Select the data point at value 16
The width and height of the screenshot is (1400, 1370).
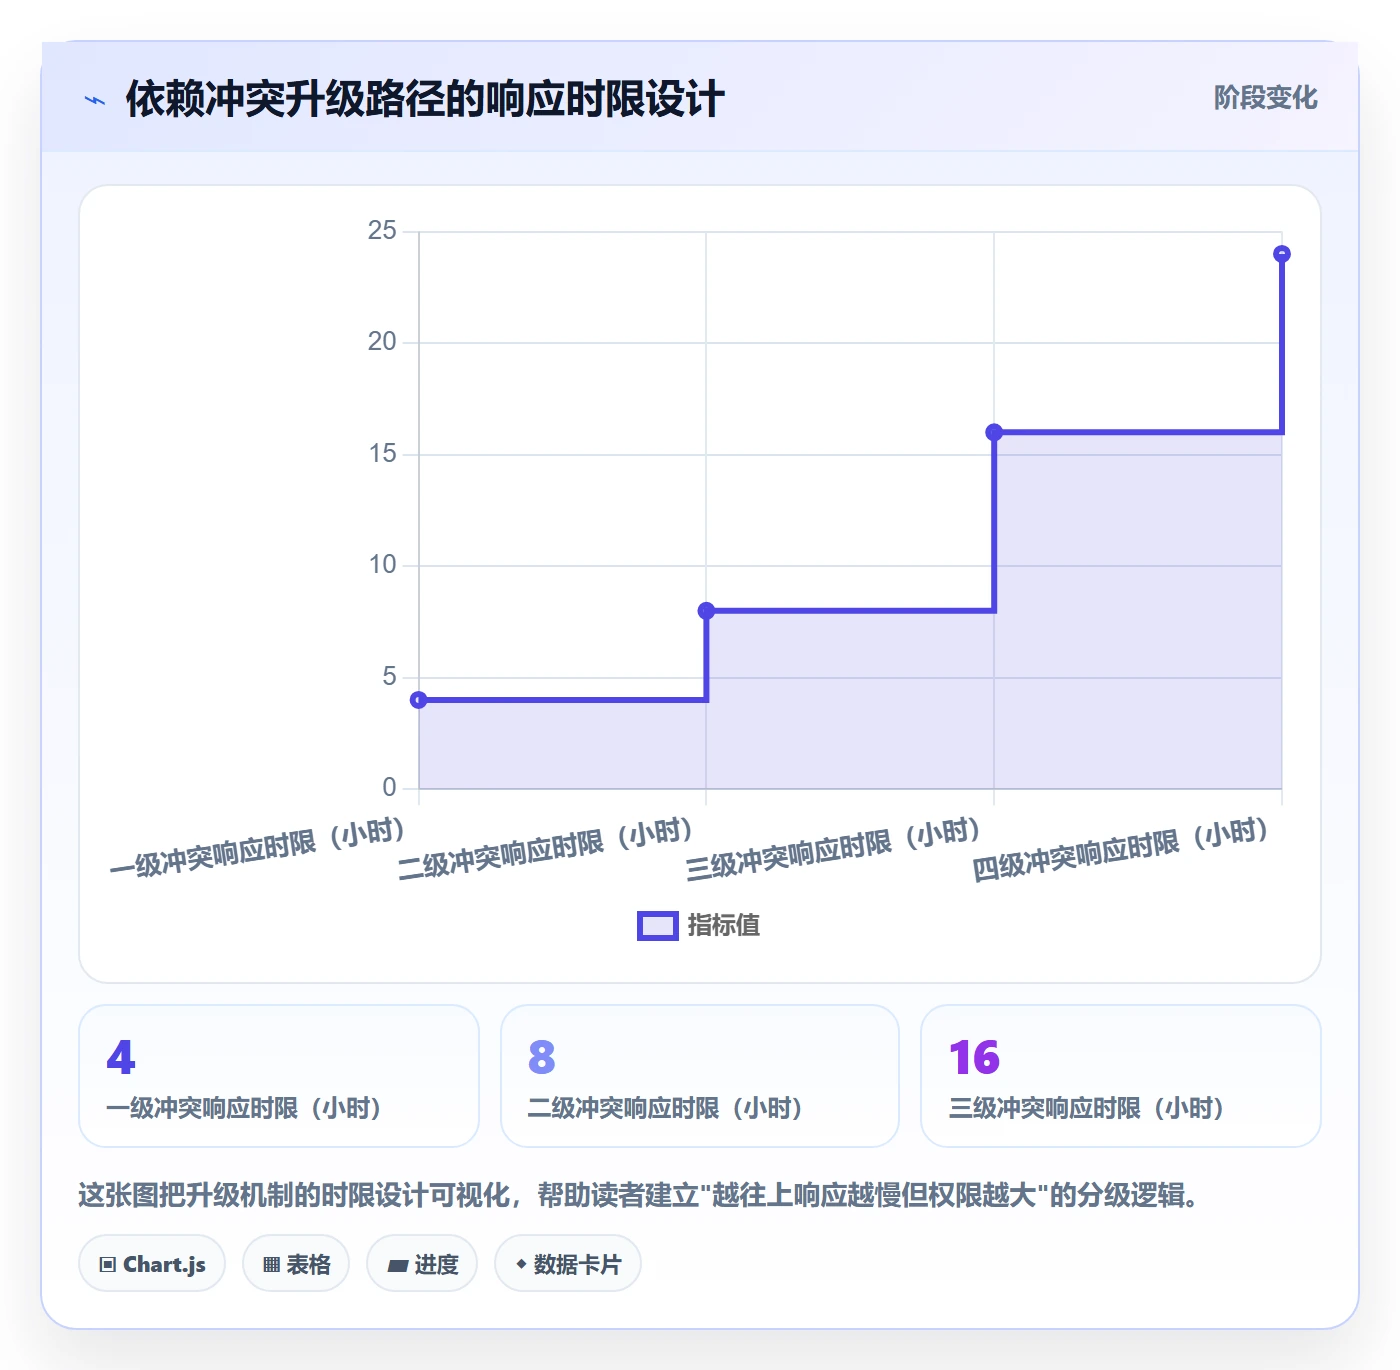[994, 432]
